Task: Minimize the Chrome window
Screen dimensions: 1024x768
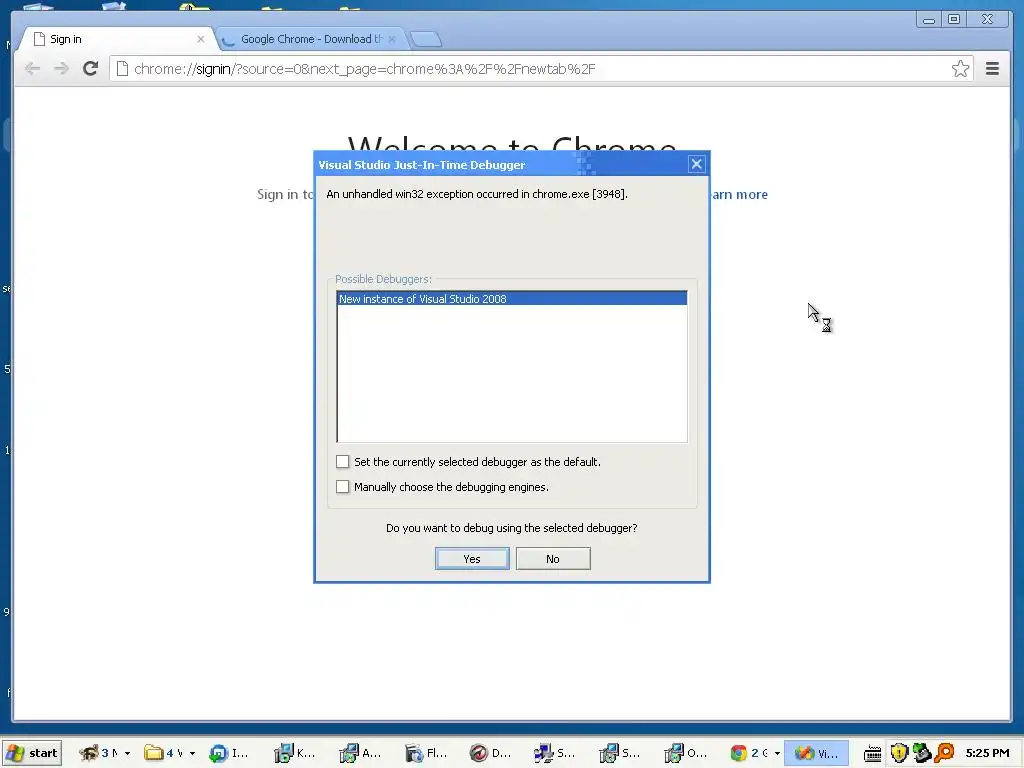Action: (928, 20)
